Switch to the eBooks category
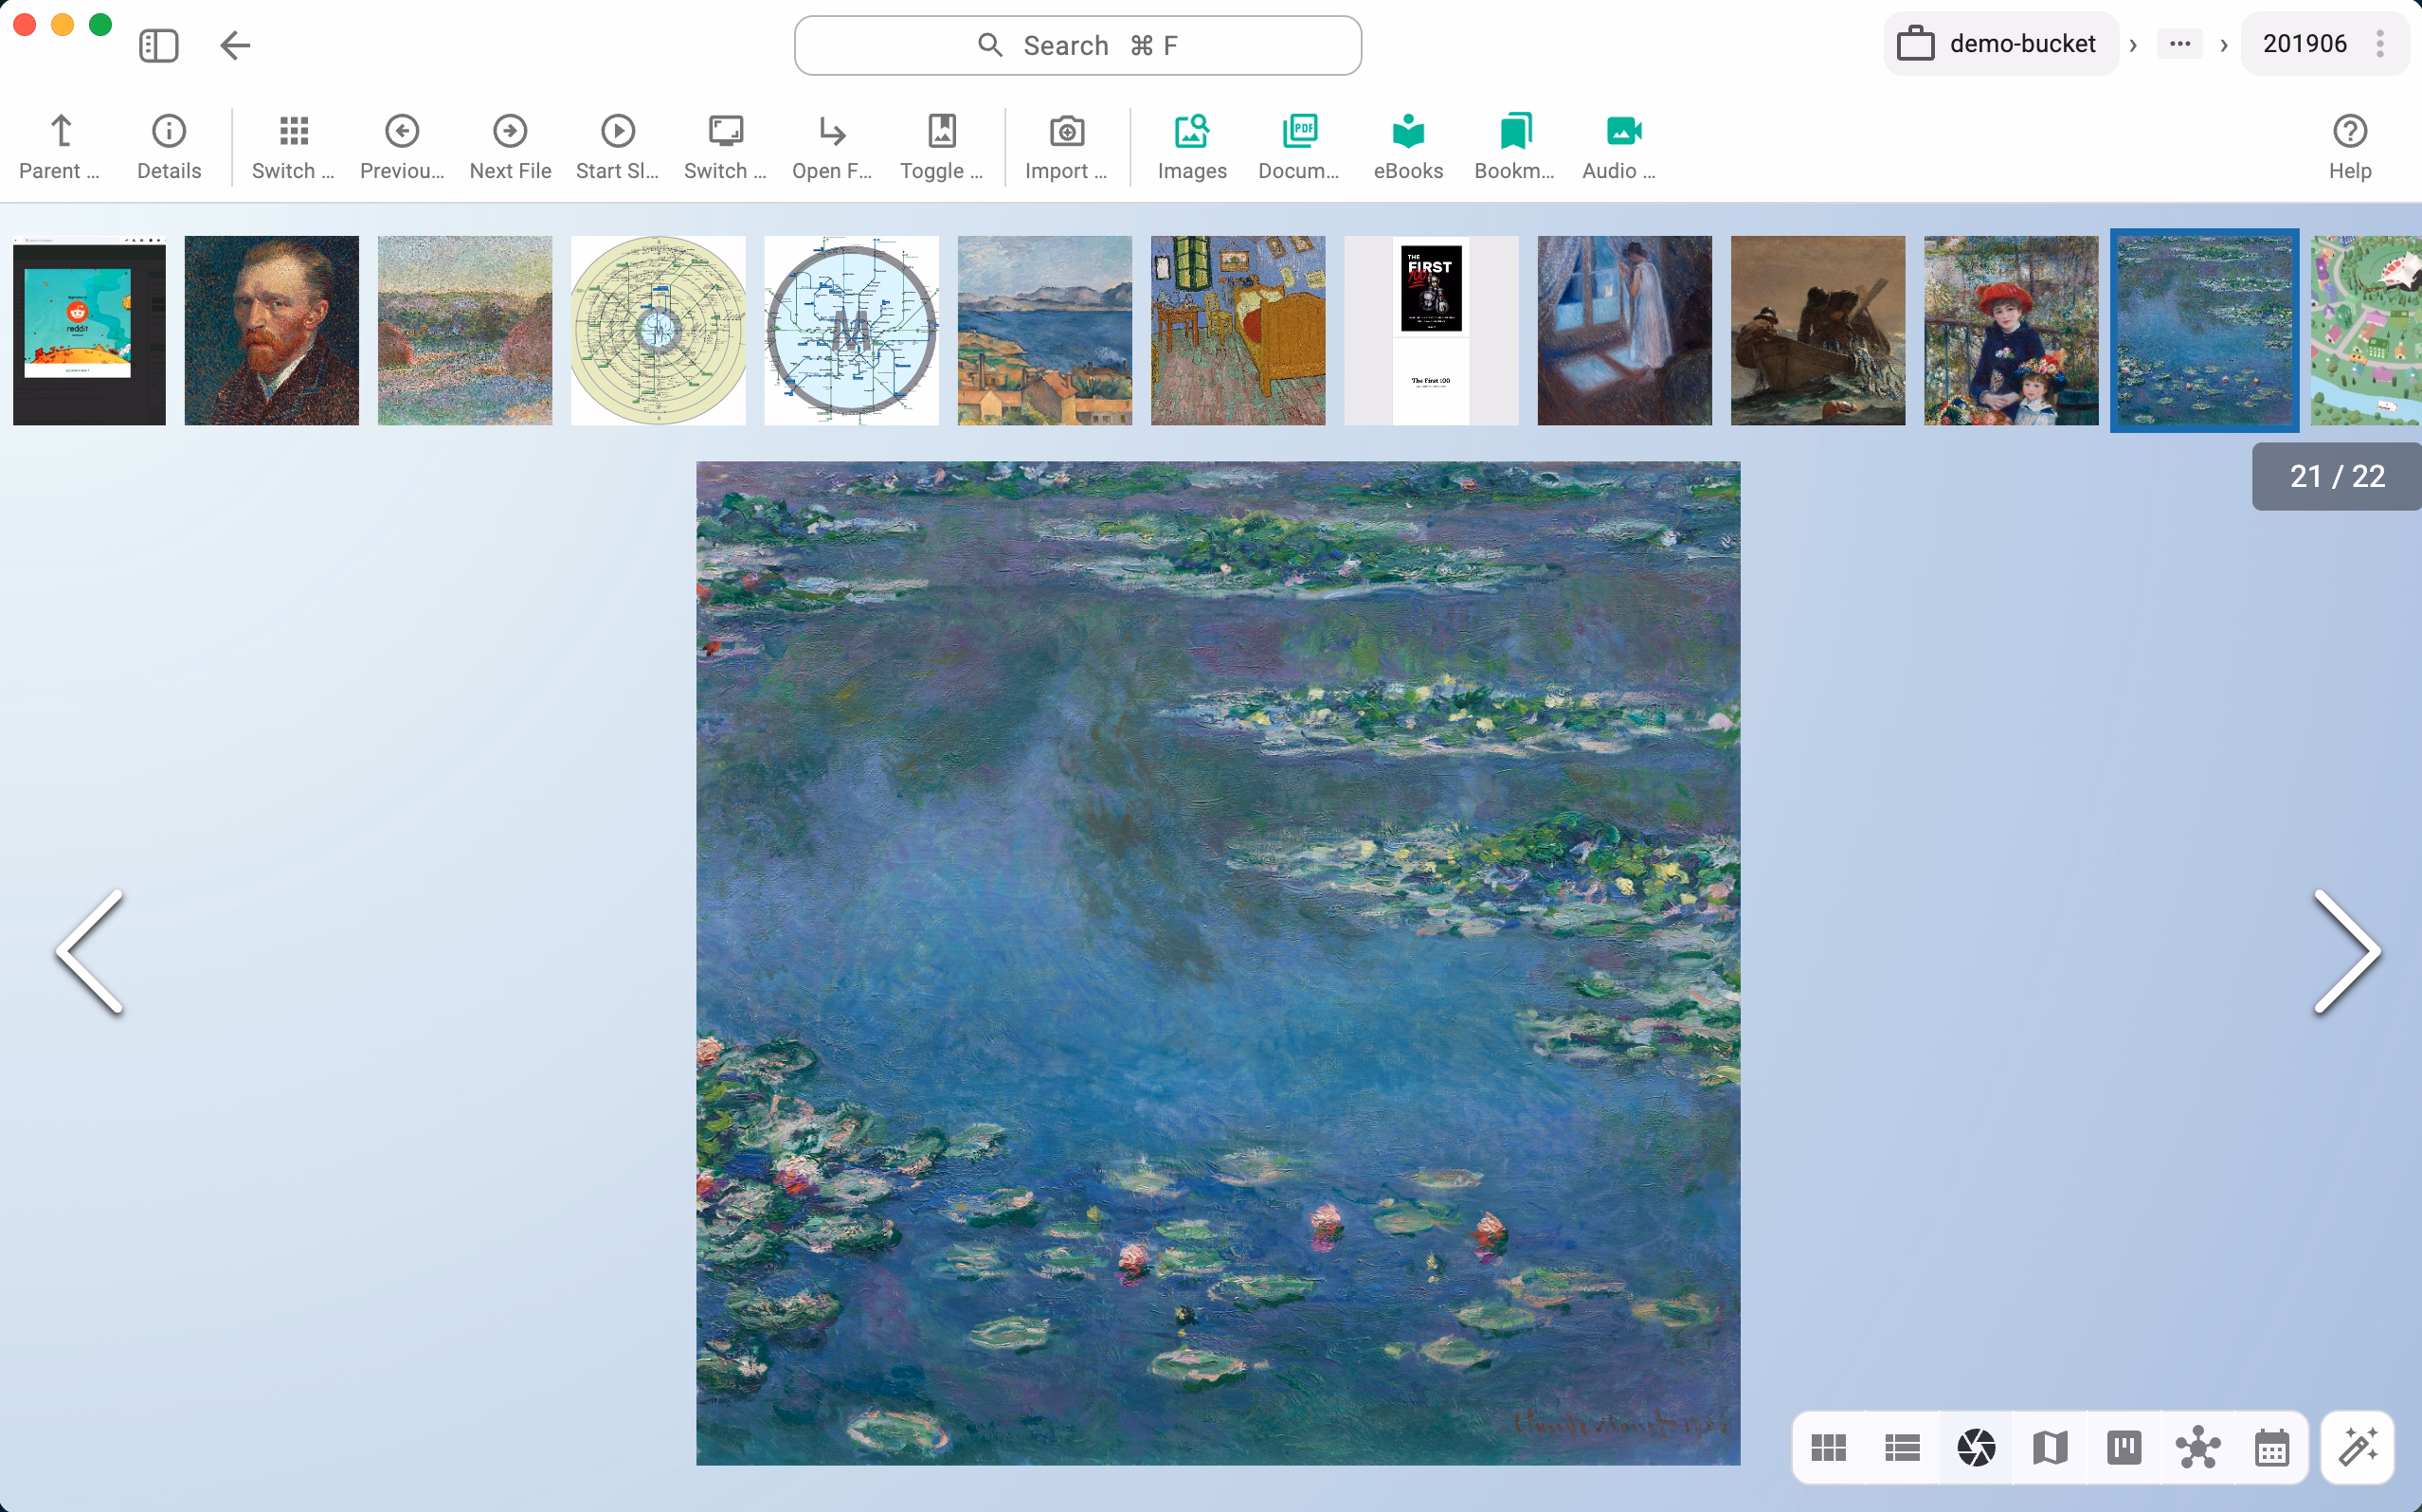 pos(1407,146)
